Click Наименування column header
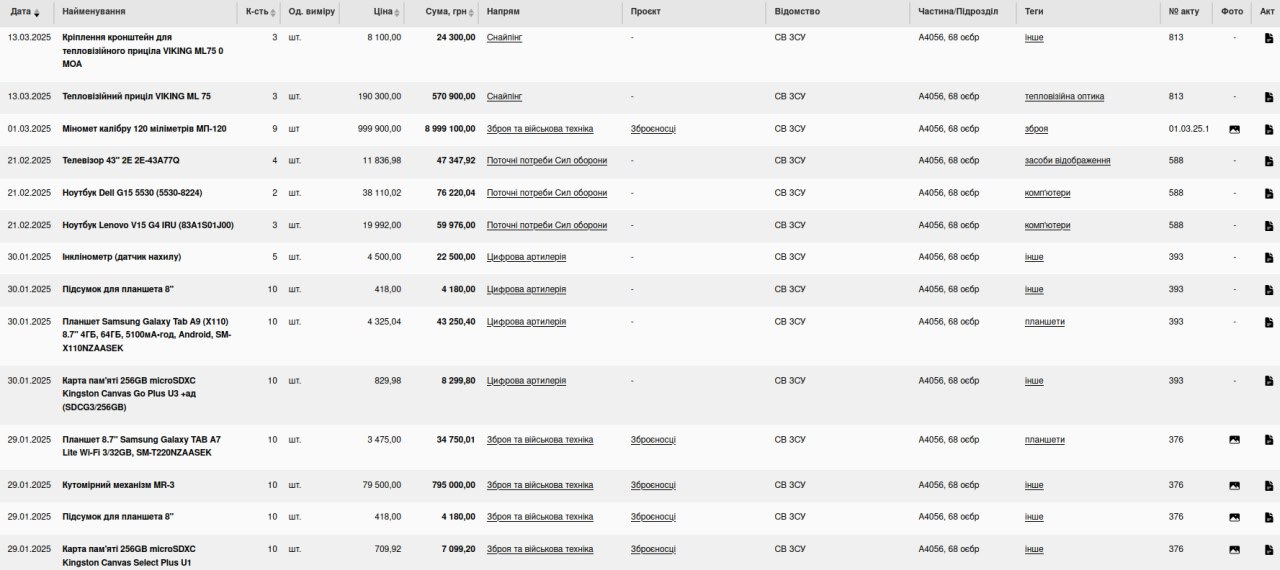 94,12
